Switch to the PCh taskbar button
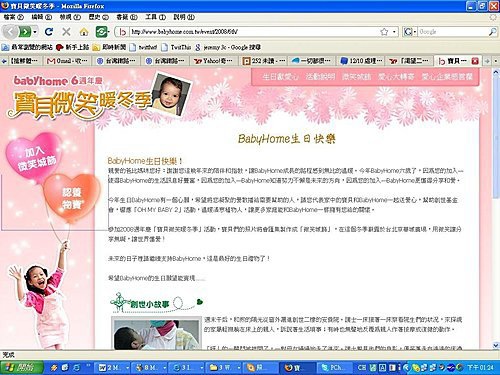Viewport: 500px width, 375px height. click(334, 367)
